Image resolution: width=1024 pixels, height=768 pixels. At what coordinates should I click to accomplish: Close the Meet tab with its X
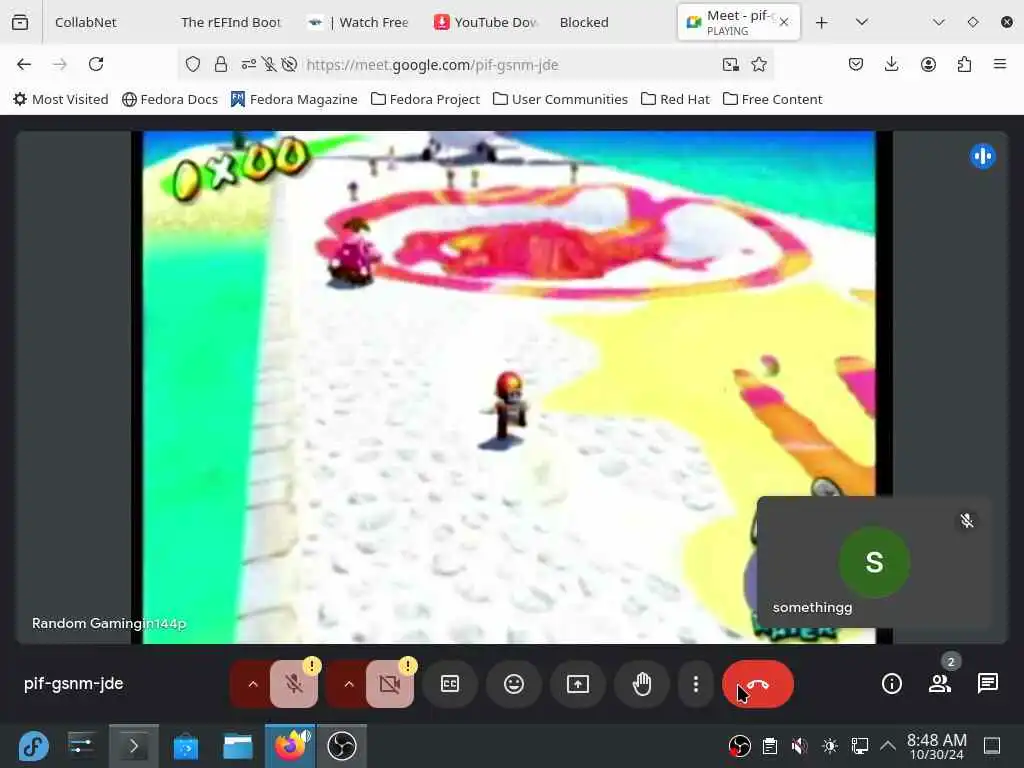[784, 22]
